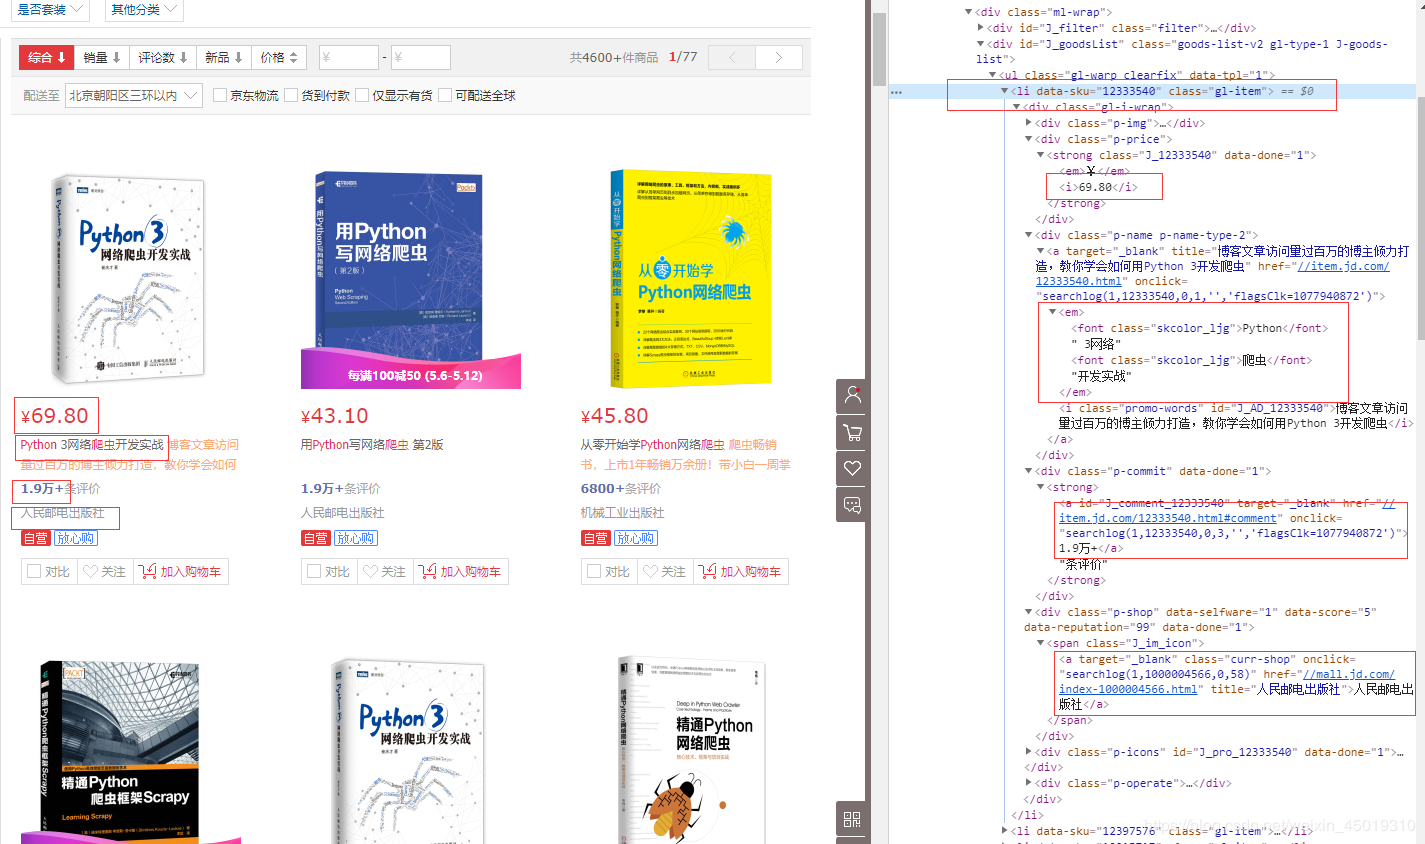The image size is (1425, 844).
Task: Click the page's vertical scrollbar thumb
Action: [879, 50]
